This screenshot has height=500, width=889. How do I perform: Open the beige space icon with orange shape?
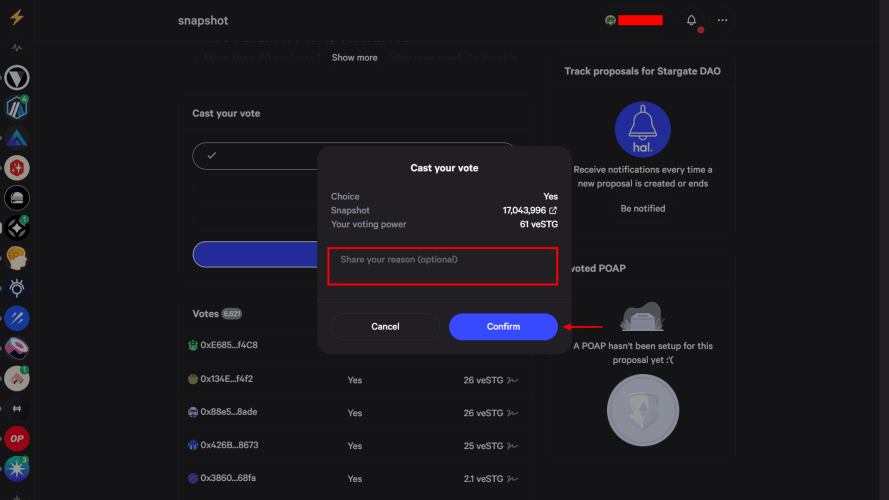(x=17, y=378)
